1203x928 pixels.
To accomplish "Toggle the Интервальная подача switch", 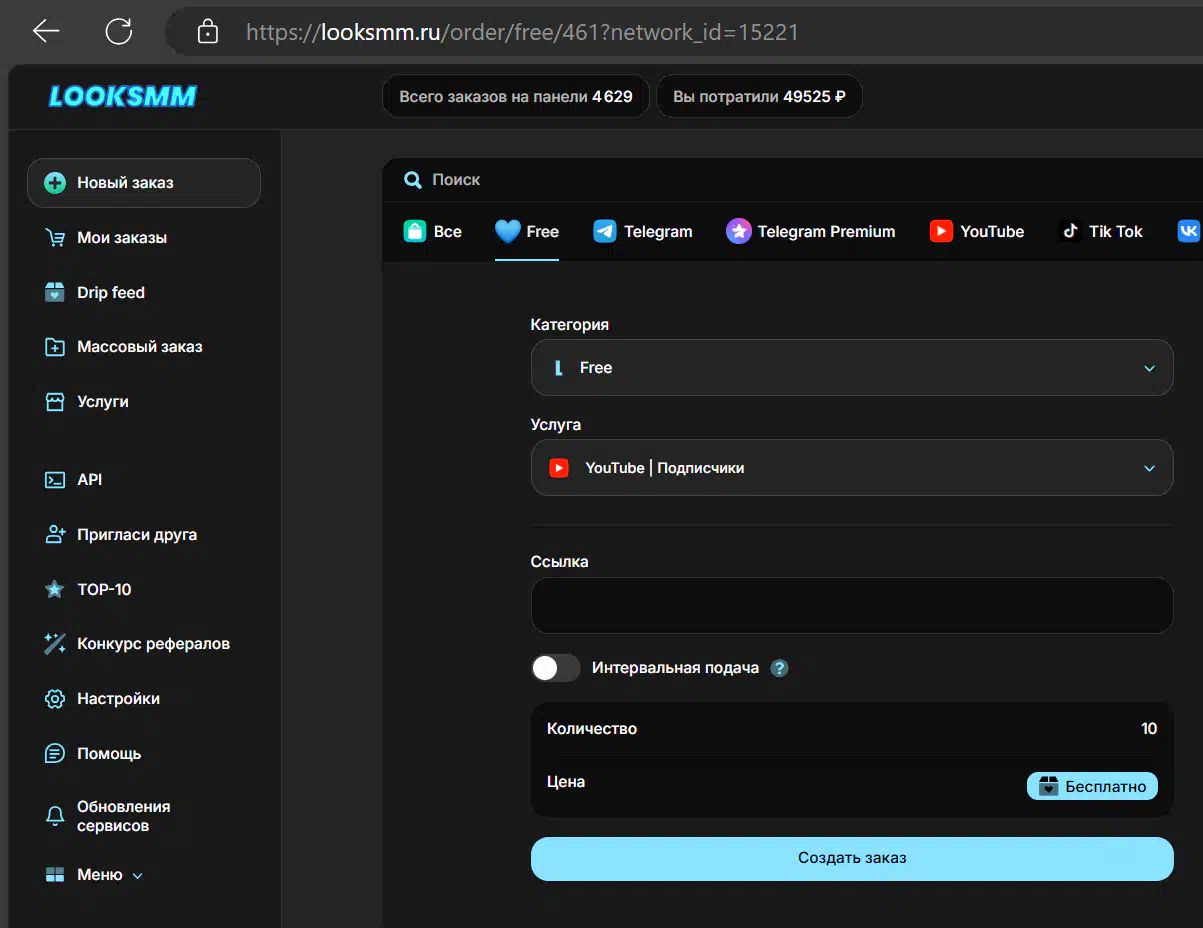I will (556, 668).
